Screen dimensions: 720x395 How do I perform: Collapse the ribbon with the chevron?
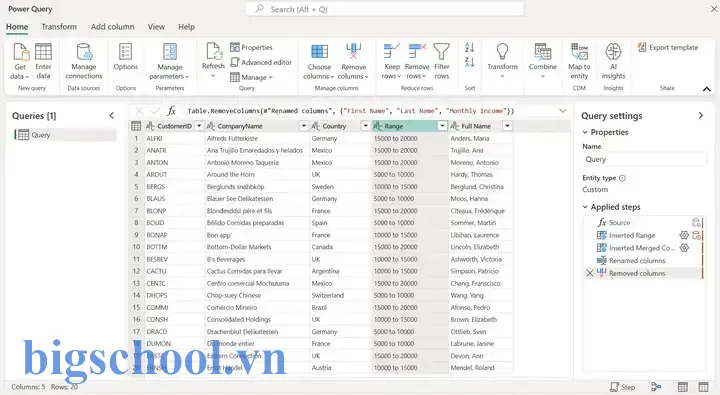point(707,89)
